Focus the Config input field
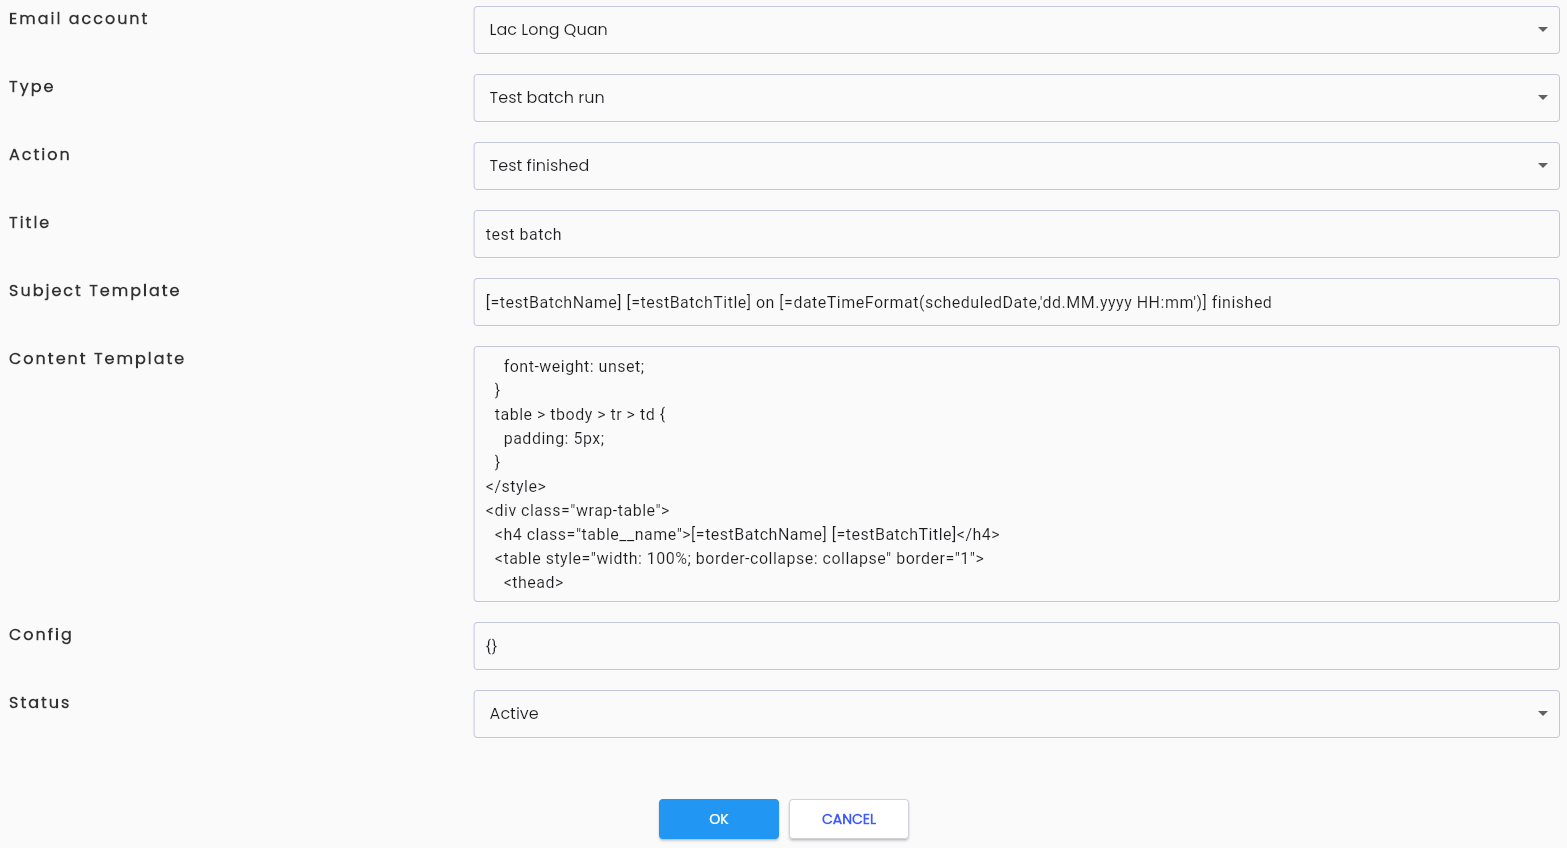 pos(1016,646)
